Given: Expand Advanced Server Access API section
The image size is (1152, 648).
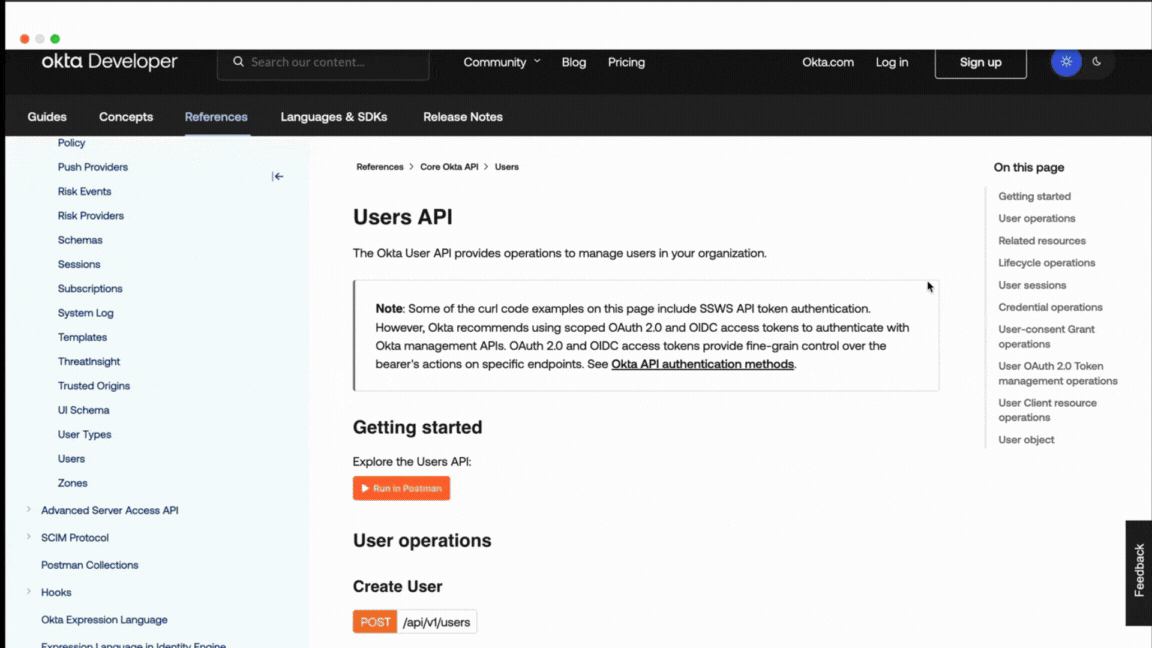Looking at the screenshot, I should (x=29, y=510).
